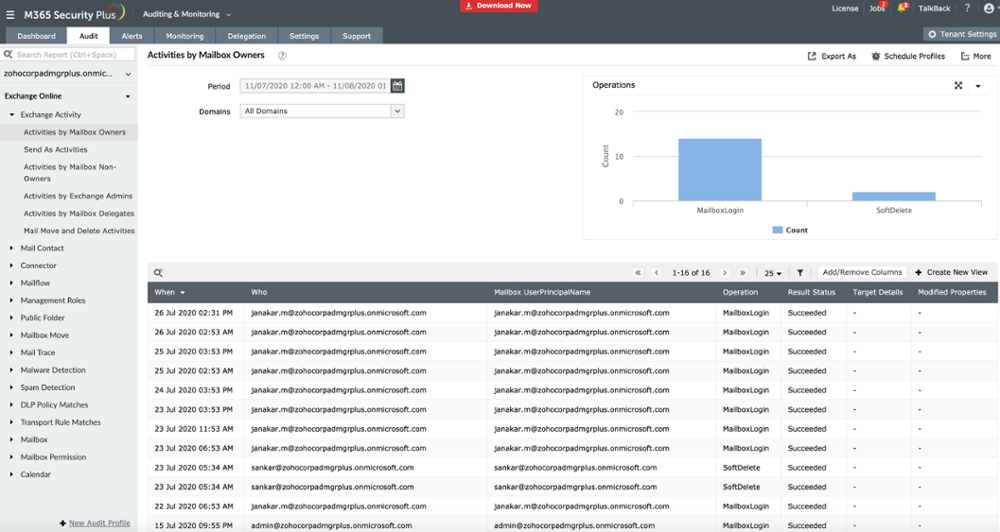Switch to the Alerts tab

coord(132,36)
